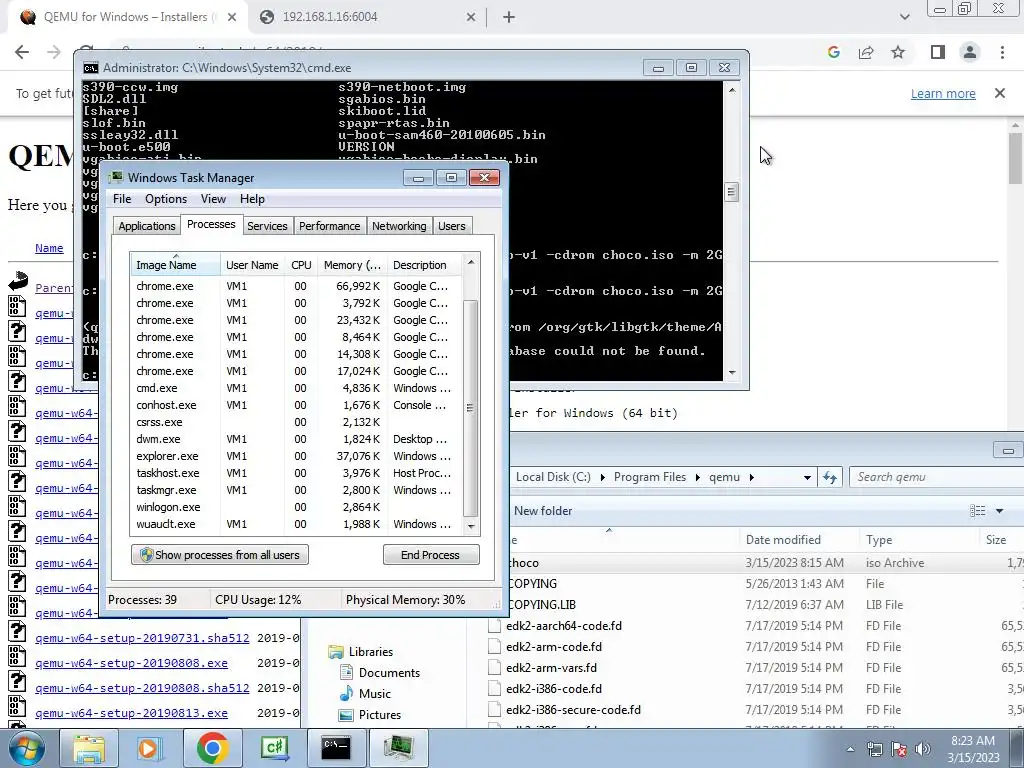Dismiss the Chrome info bar
Image resolution: width=1024 pixels, height=768 pixels.
pyautogui.click(x=1000, y=93)
